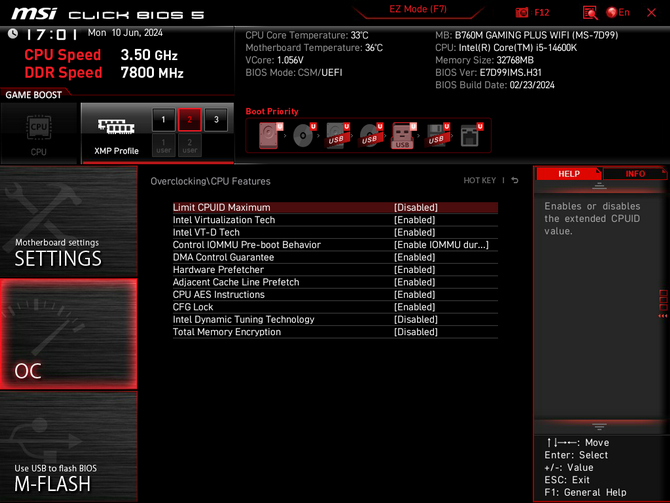
Task: Open Limit CPUID Maximum [Disabled] value
Action: (416, 207)
